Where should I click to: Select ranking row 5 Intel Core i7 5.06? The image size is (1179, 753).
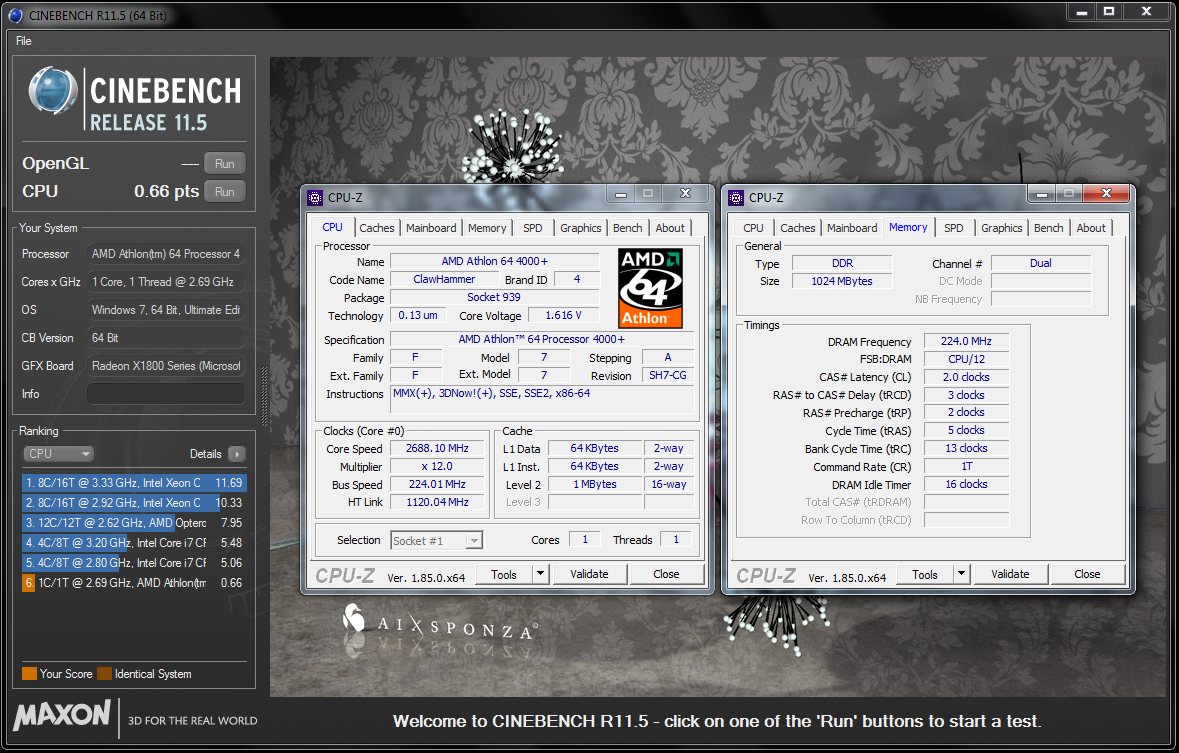[x=134, y=563]
